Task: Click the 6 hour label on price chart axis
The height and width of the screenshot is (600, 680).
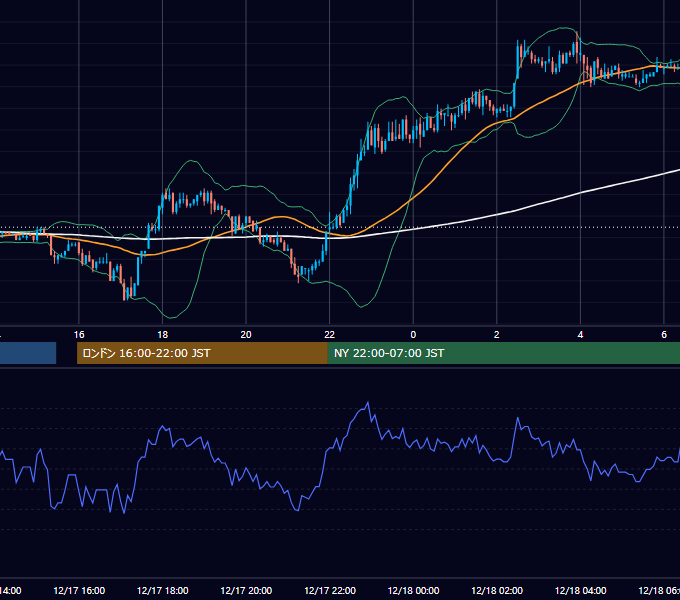Action: point(664,334)
